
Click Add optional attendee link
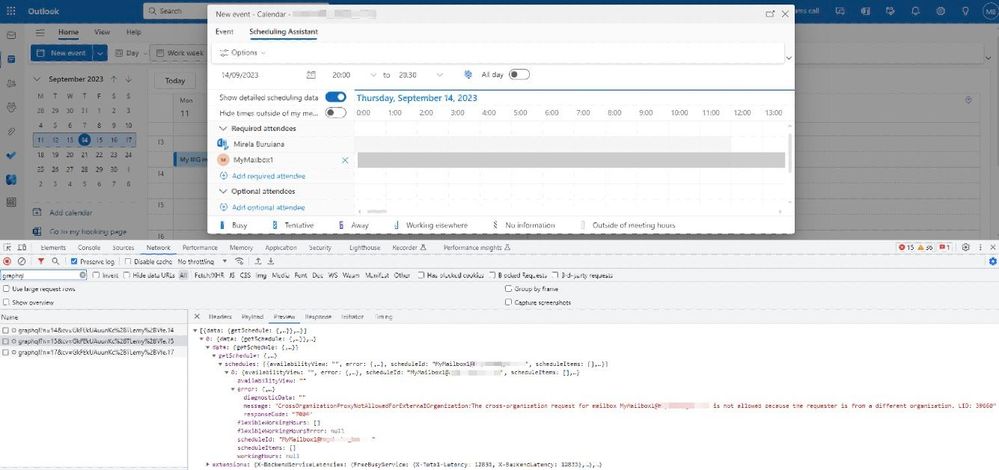[262, 208]
